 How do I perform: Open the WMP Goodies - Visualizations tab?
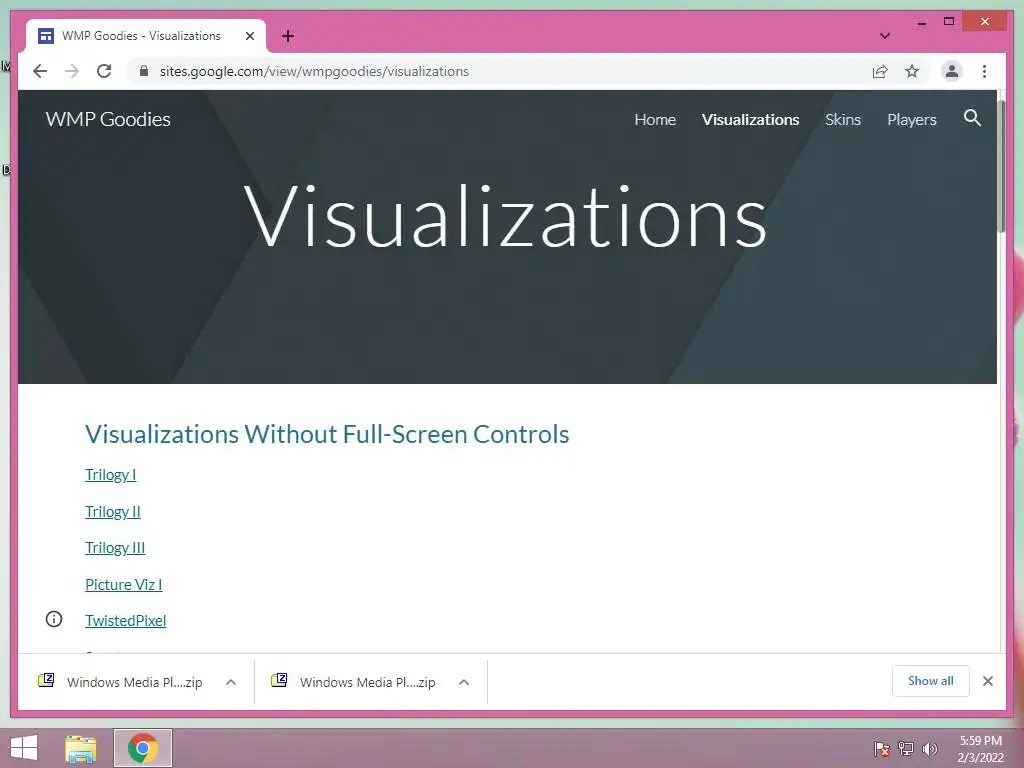pyautogui.click(x=141, y=36)
